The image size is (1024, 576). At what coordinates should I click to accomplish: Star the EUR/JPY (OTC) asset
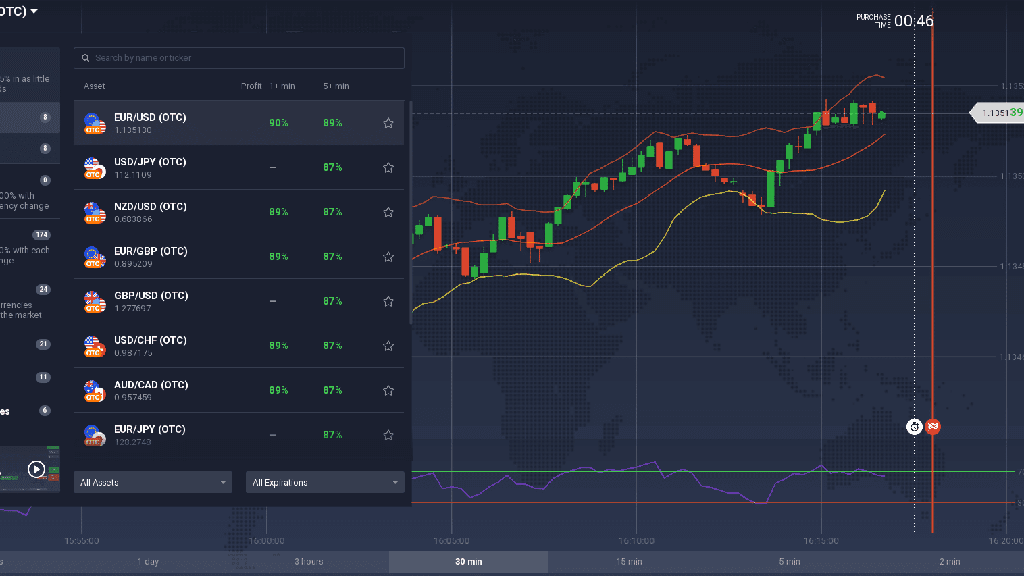coord(388,435)
